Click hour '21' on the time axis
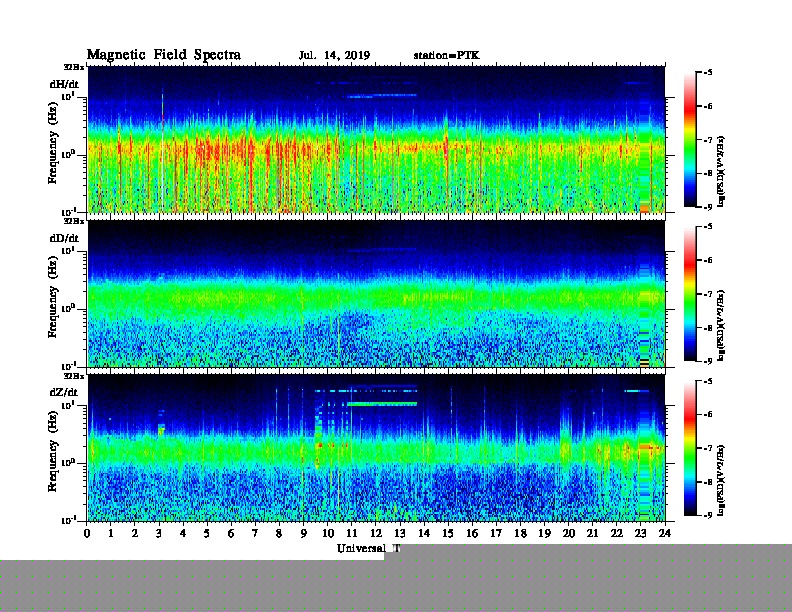Screen dimensions: 792x612 coord(592,533)
